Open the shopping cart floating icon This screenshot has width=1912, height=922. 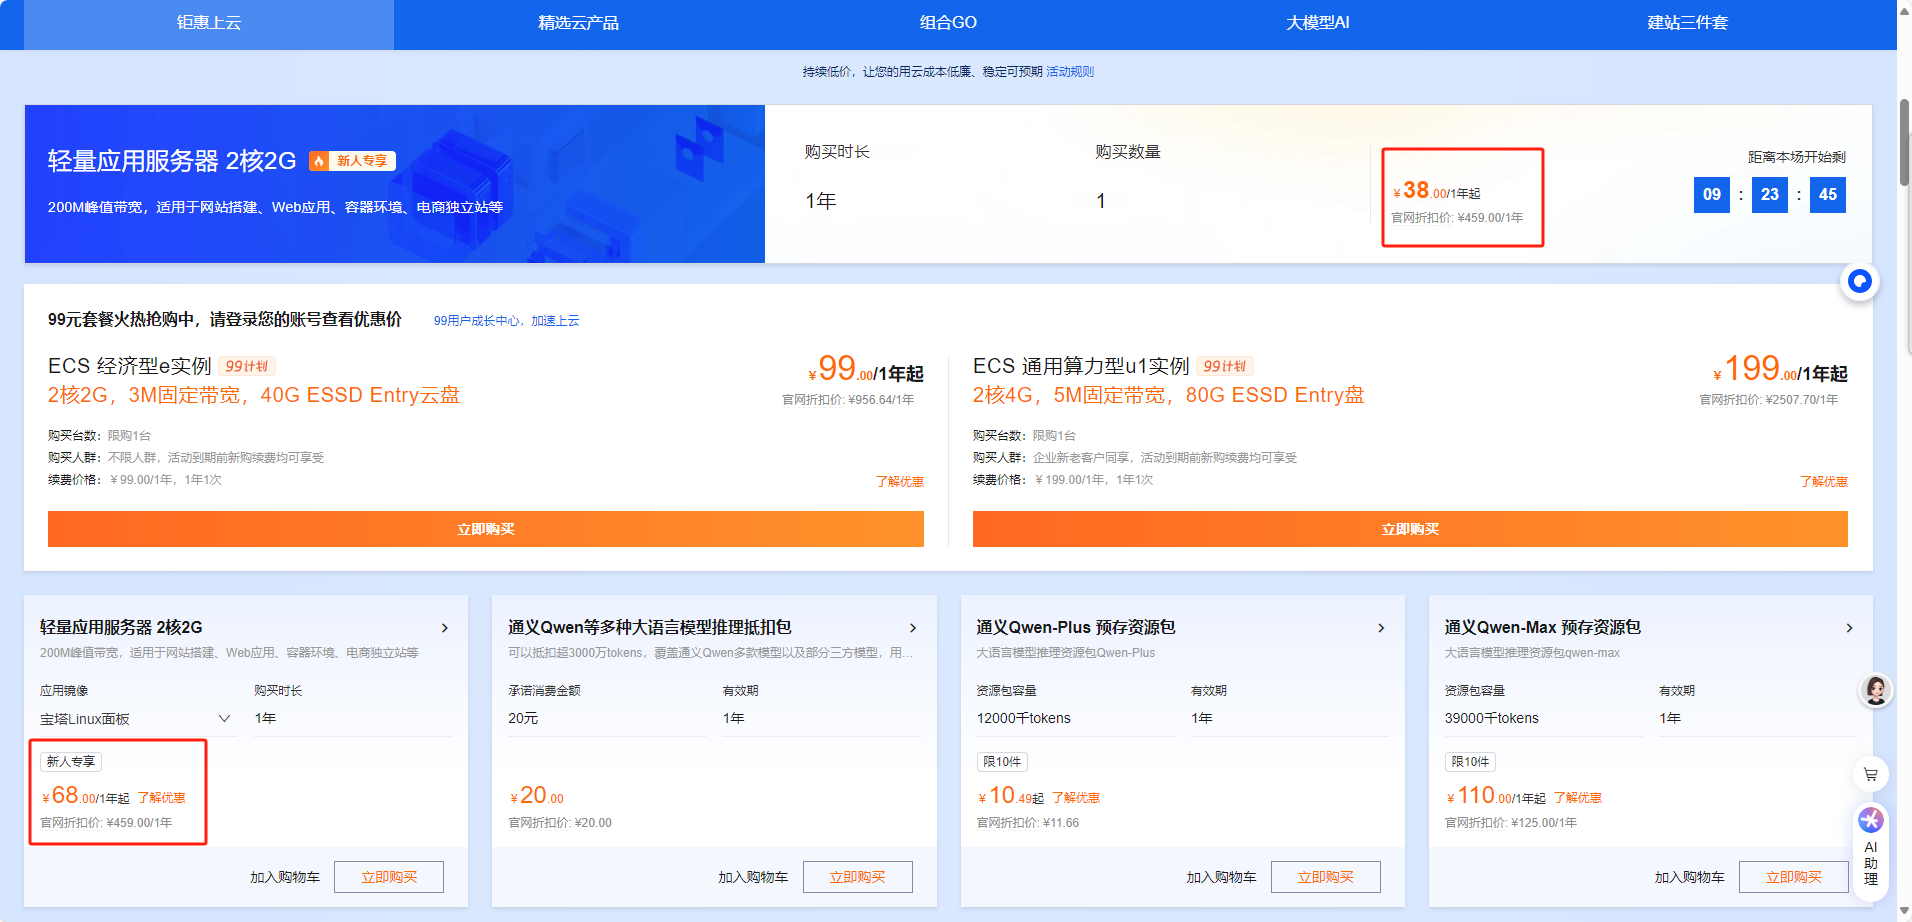(x=1870, y=774)
